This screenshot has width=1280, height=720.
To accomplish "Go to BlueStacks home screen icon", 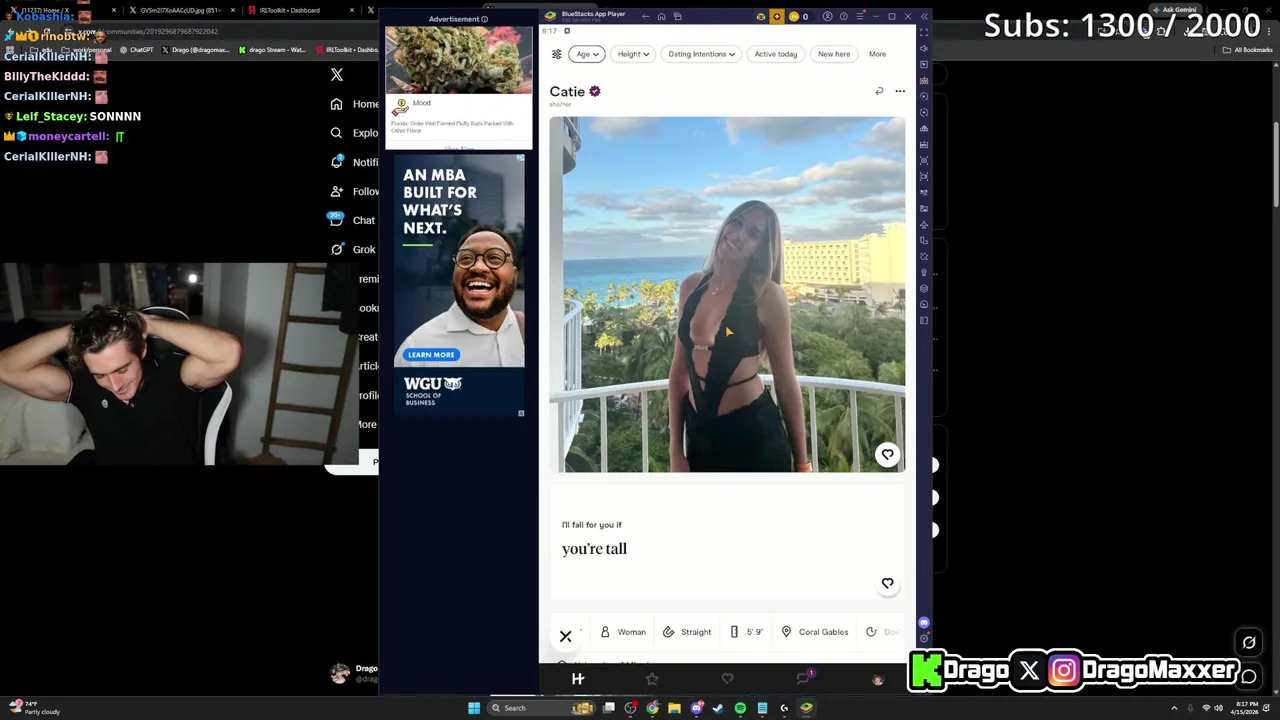I will 661,16.
